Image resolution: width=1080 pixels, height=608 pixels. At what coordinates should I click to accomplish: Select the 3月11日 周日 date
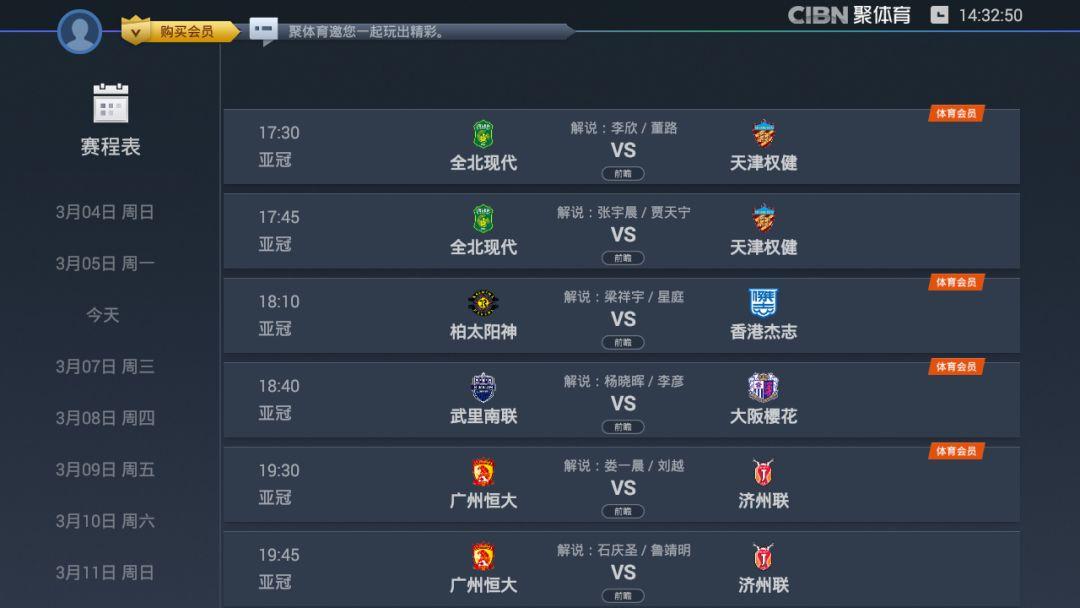click(x=105, y=572)
